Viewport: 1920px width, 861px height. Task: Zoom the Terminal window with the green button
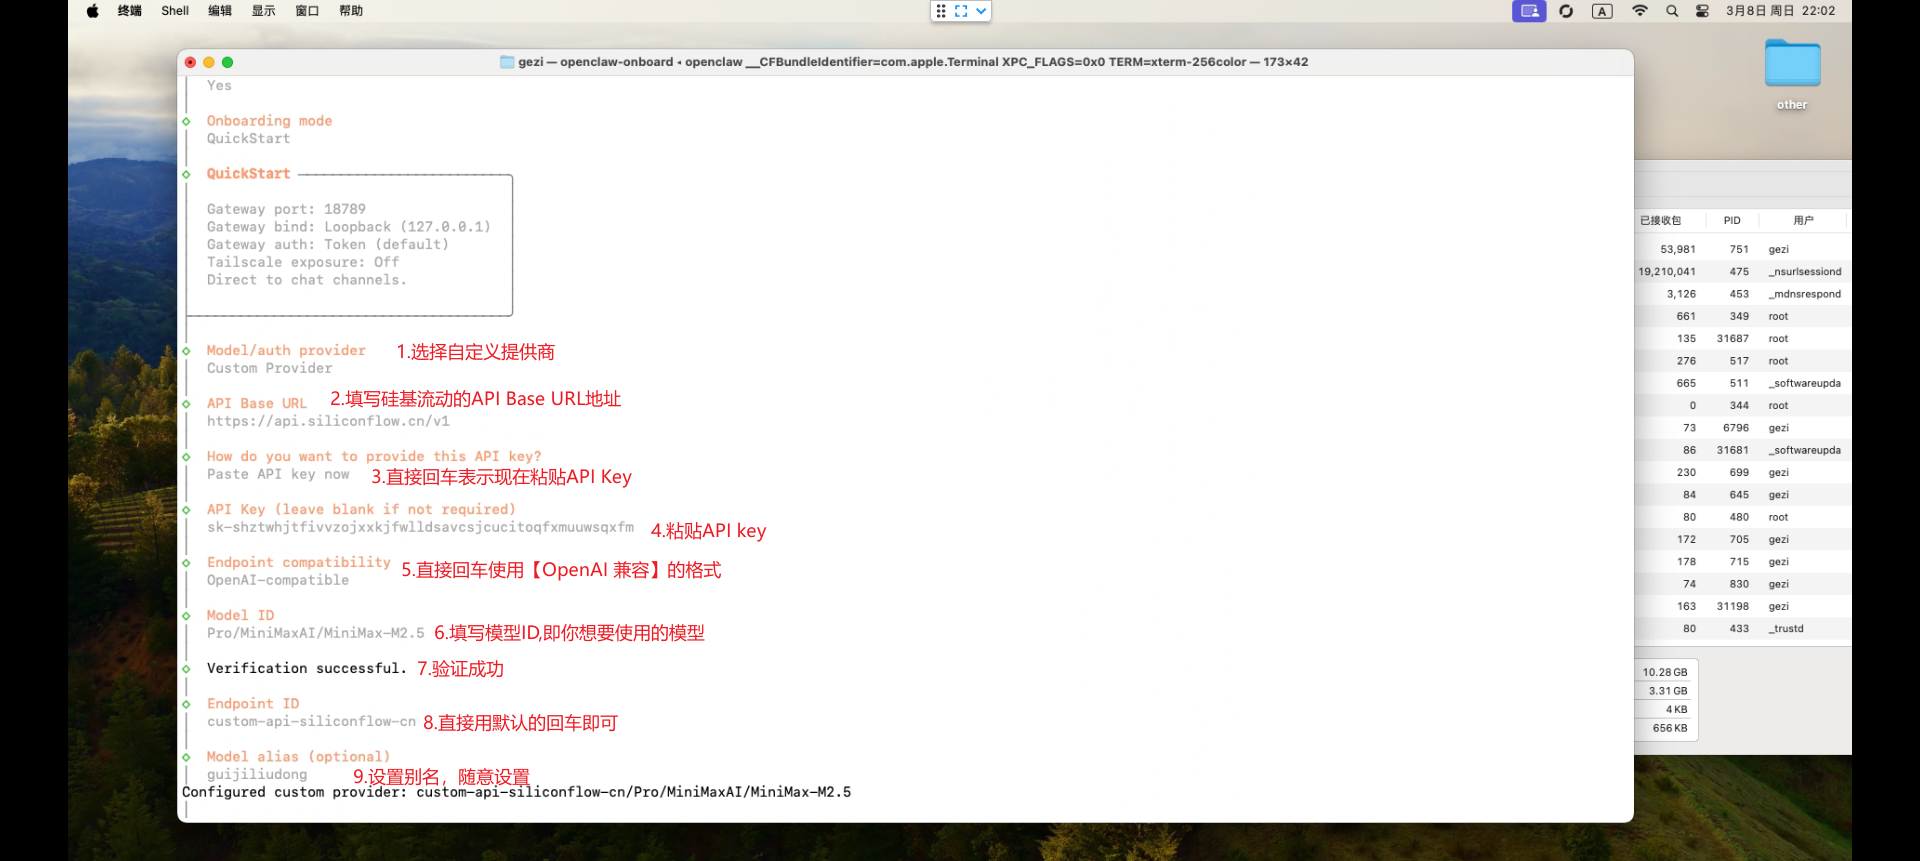click(227, 62)
